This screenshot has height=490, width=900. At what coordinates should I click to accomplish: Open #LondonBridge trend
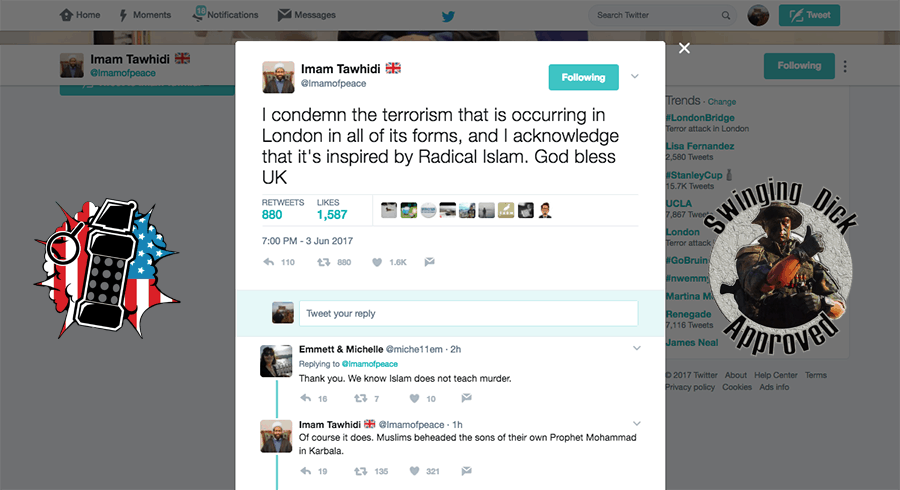[700, 118]
